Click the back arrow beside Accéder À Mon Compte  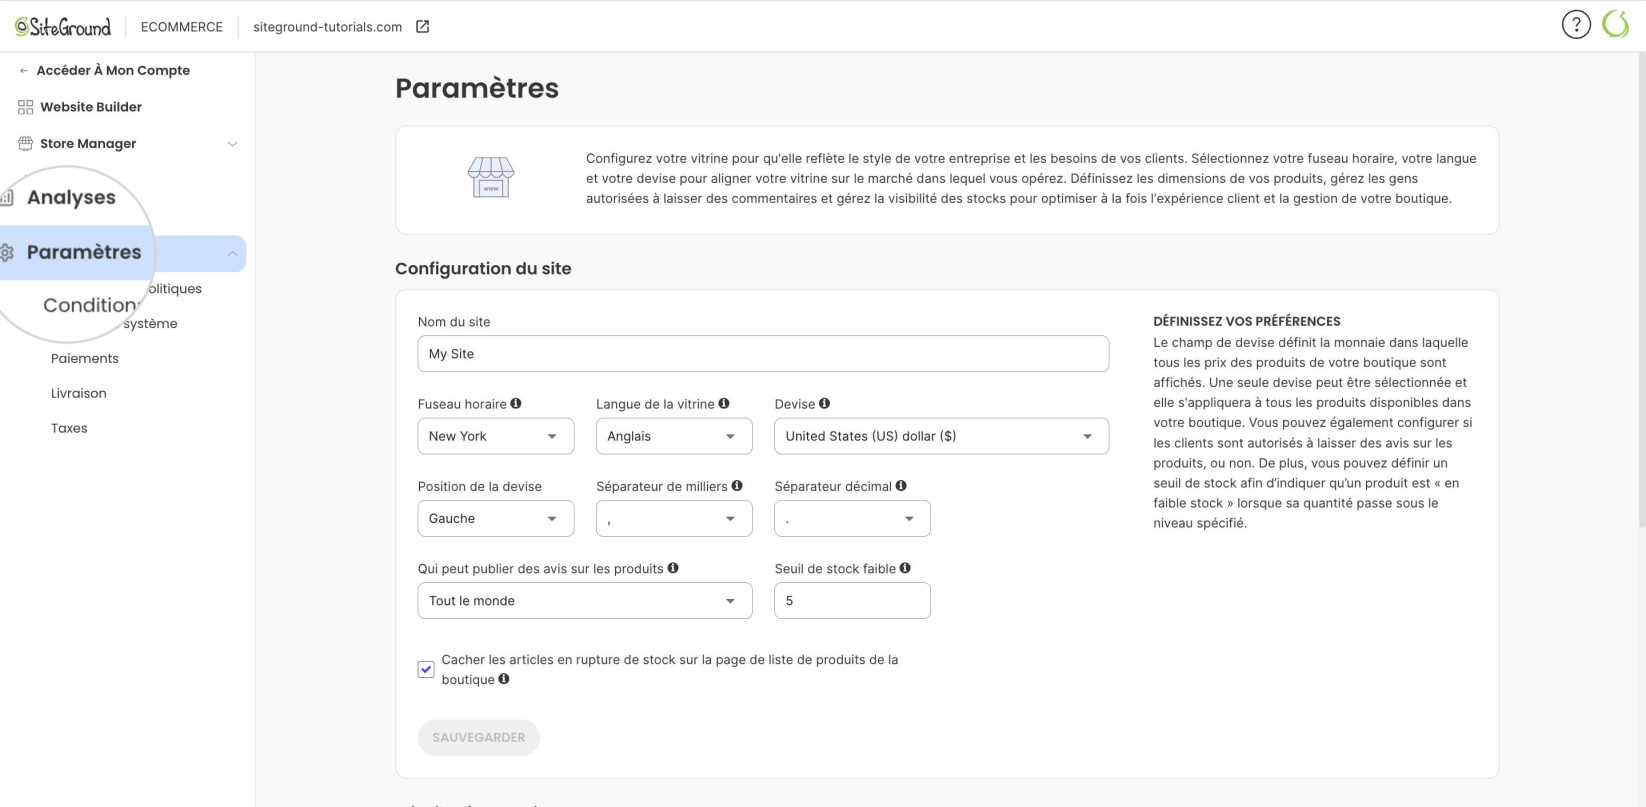coord(24,71)
